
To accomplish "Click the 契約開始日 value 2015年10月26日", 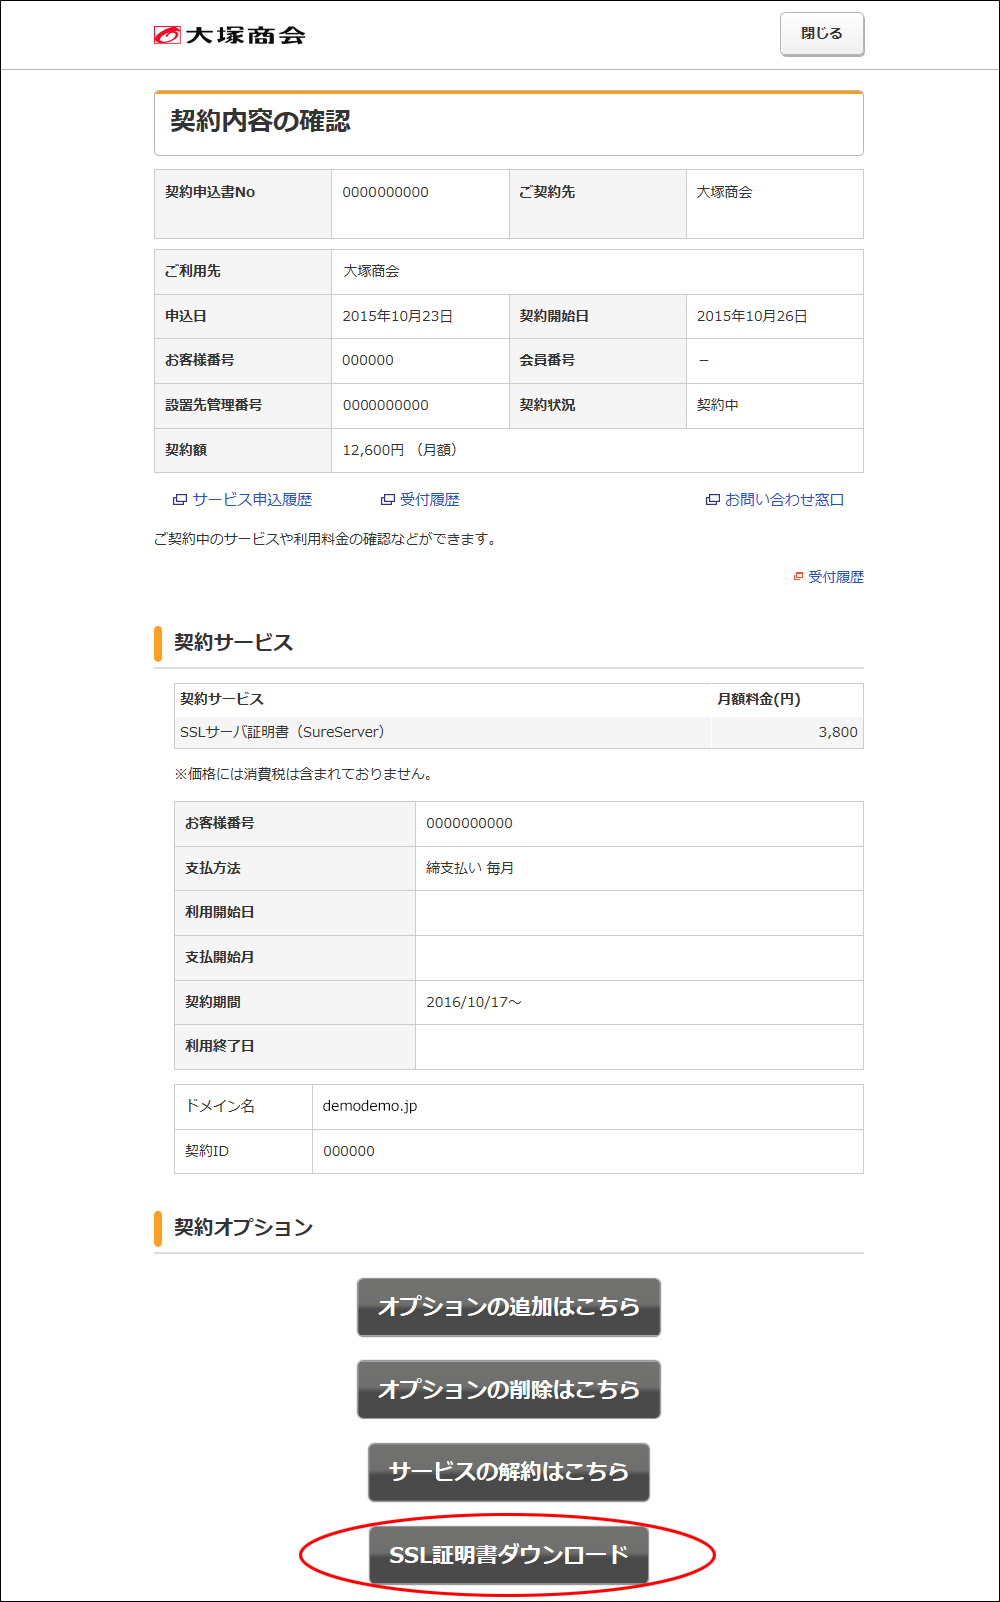I will click(x=752, y=316).
